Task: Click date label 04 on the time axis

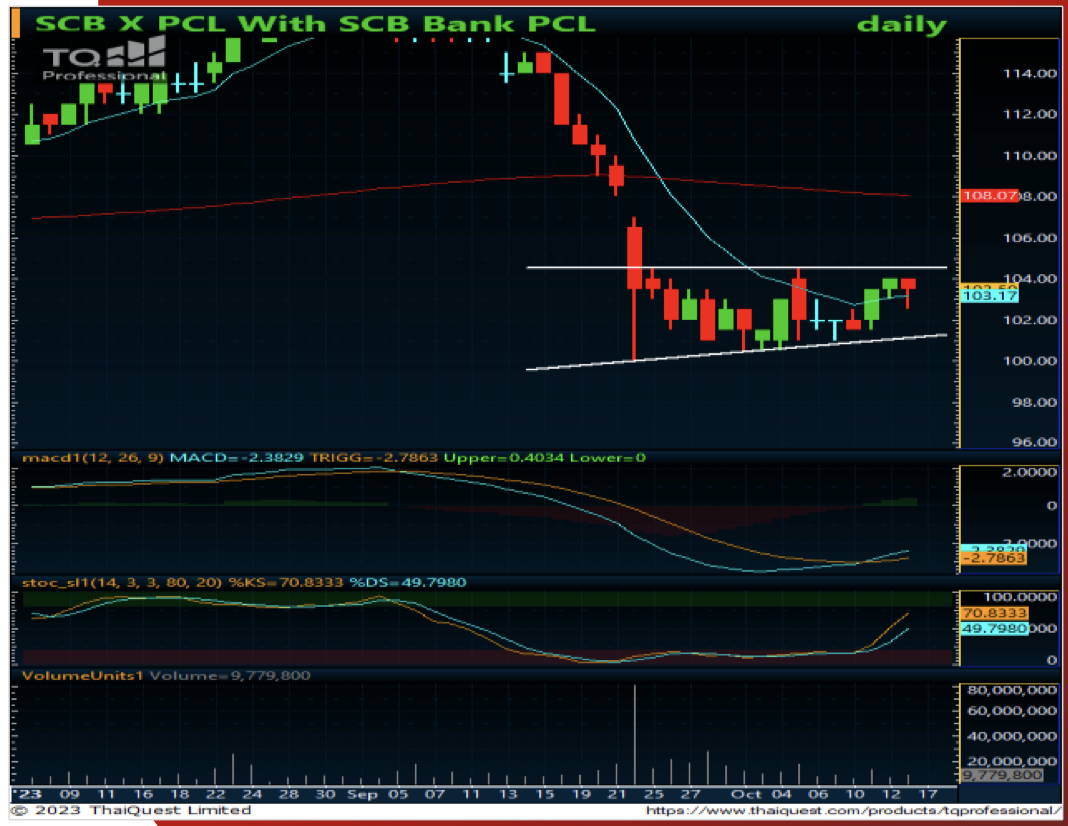Action: point(781,794)
